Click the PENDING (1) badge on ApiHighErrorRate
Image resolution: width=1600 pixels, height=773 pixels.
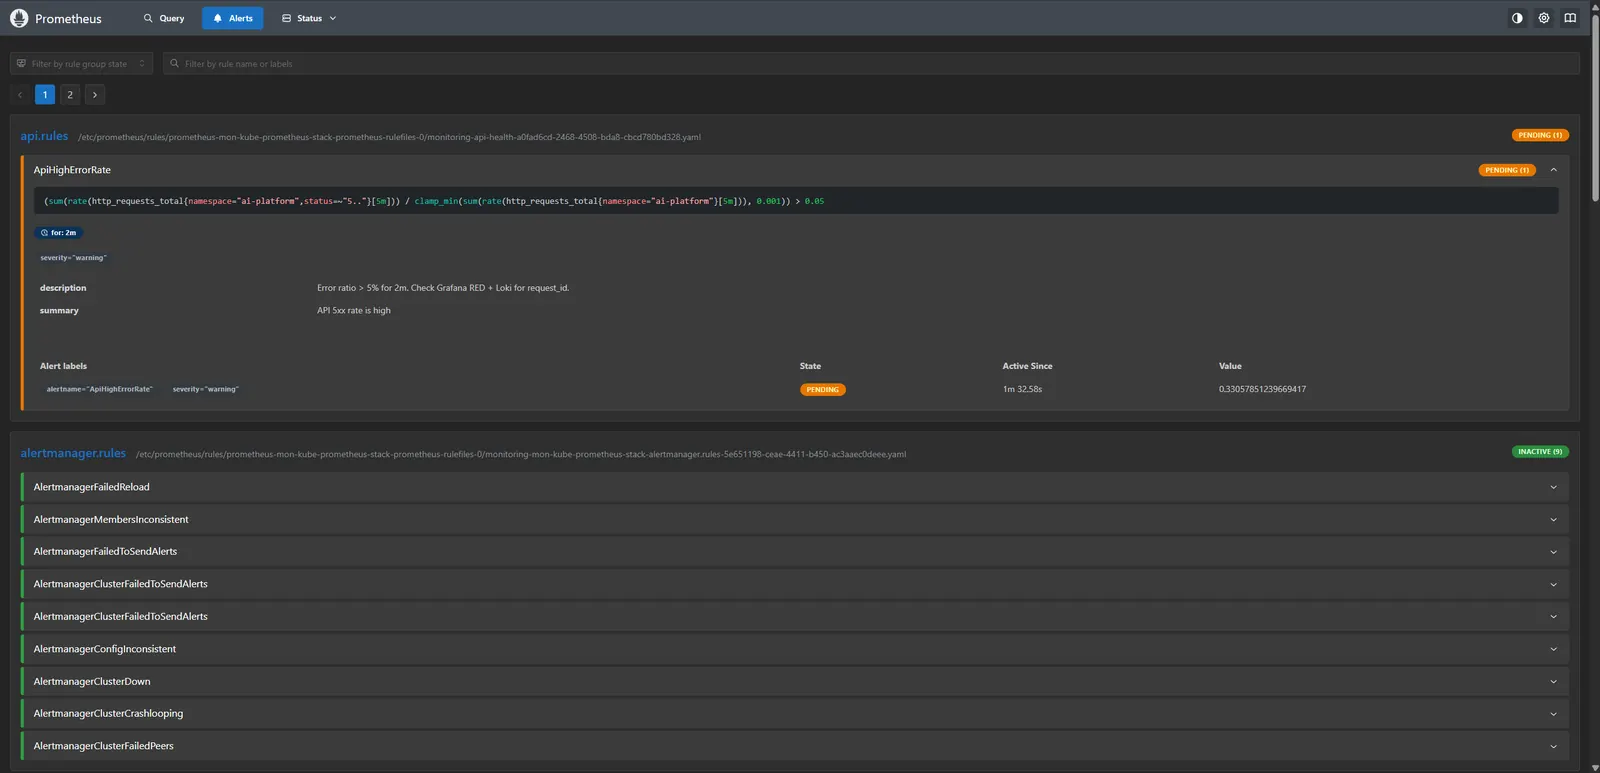[1507, 170]
